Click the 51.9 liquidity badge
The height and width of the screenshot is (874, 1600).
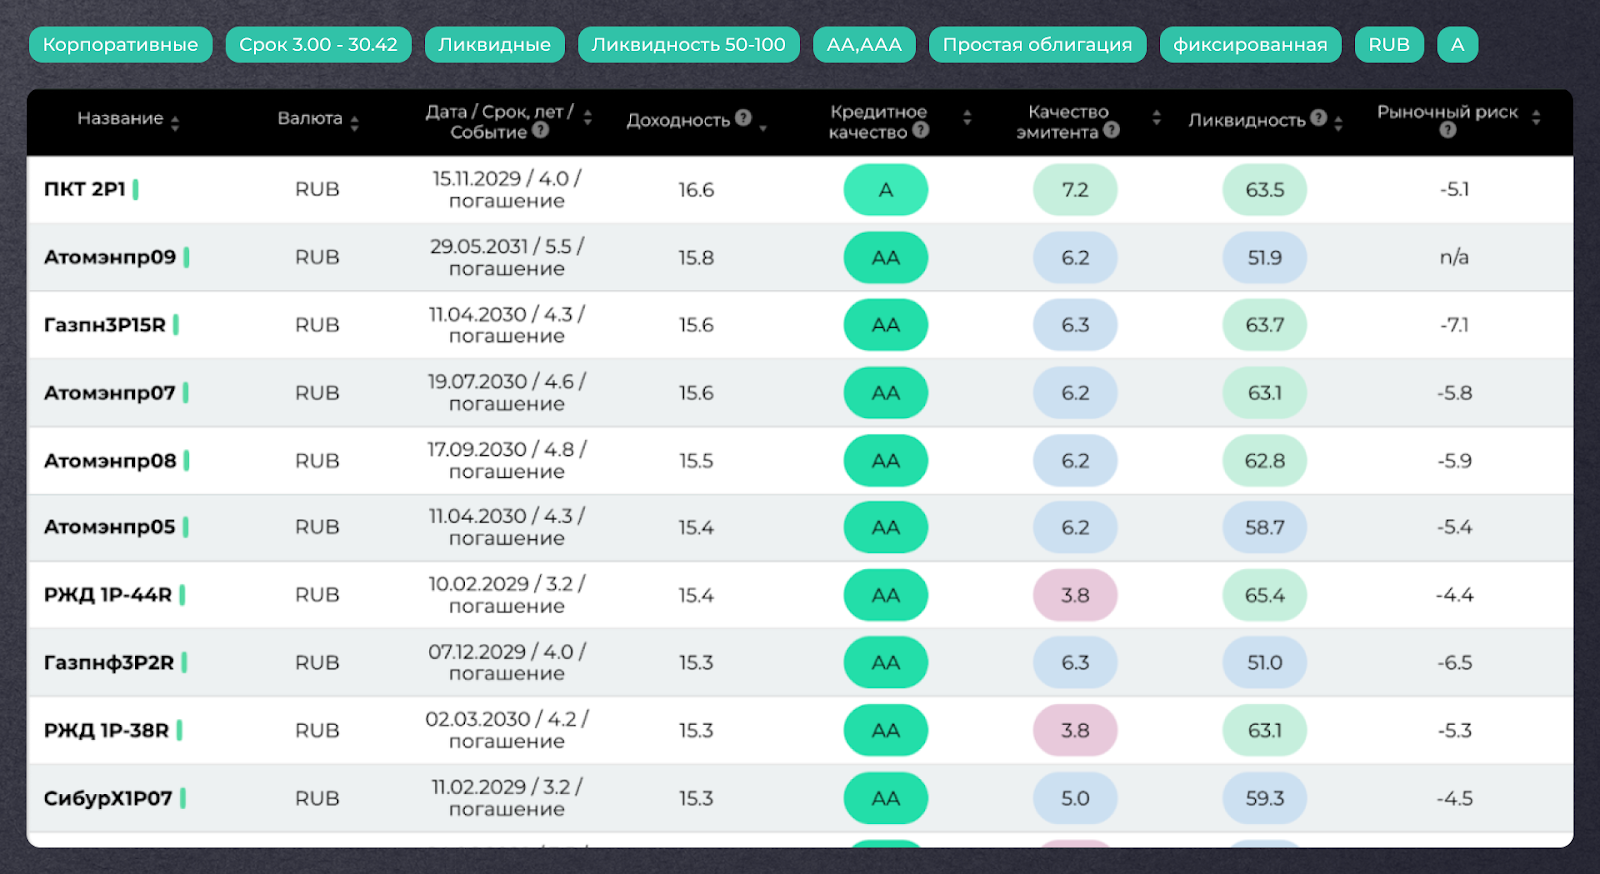1265,258
